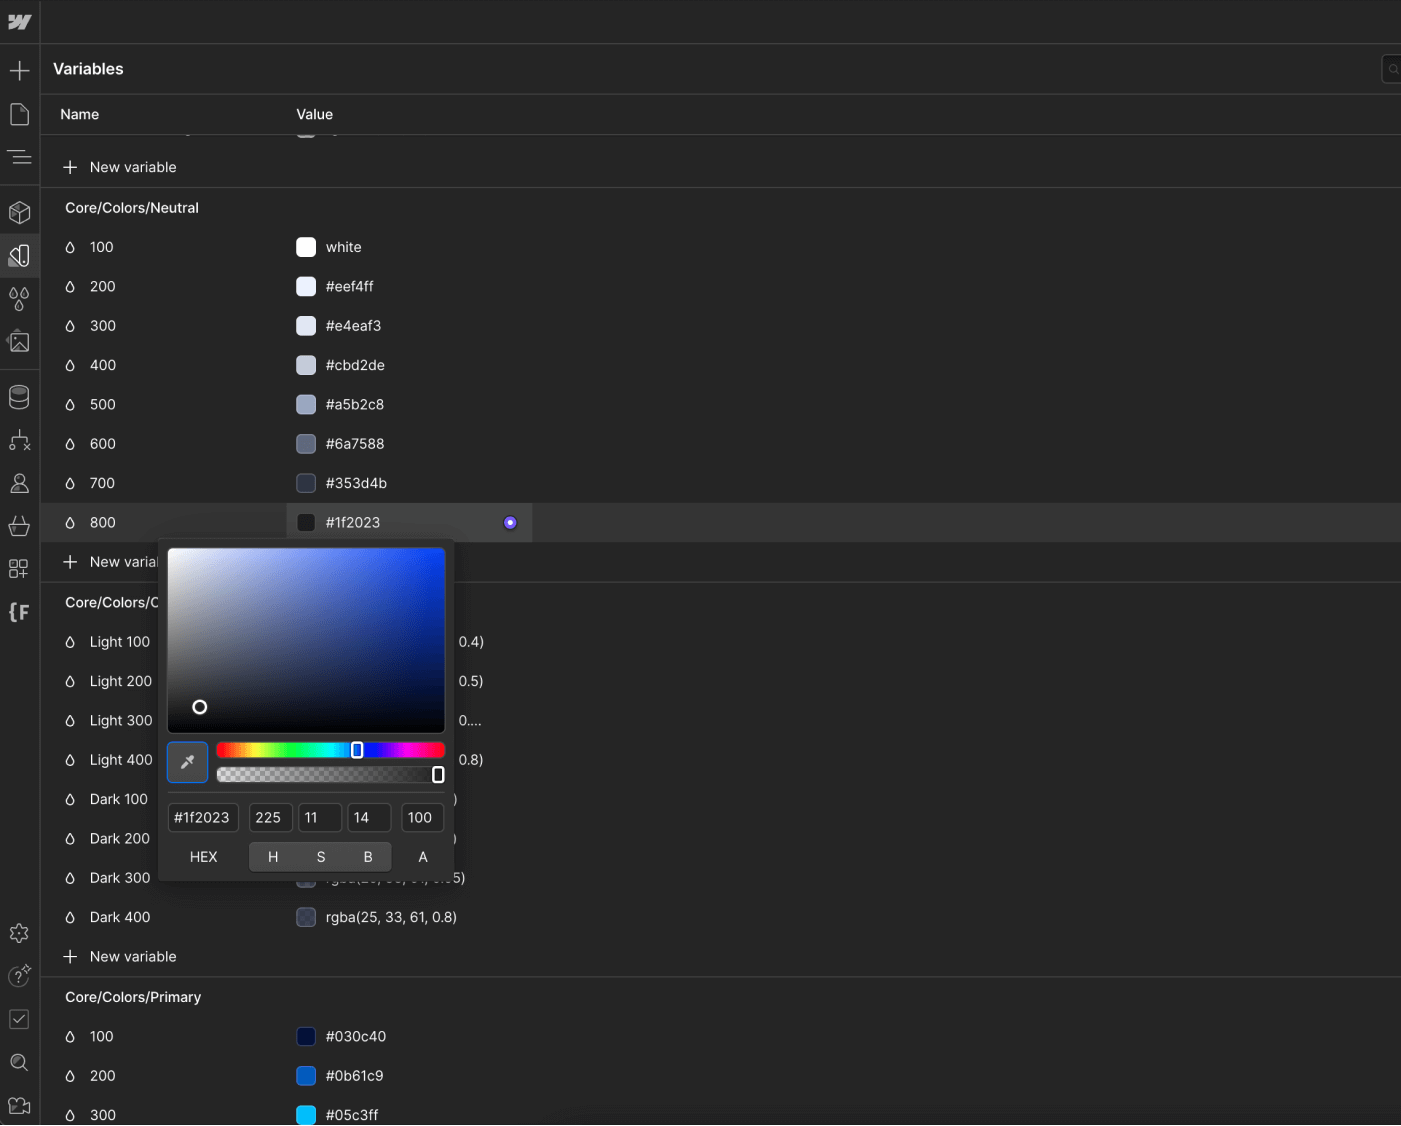Open the Assets image icon
Image resolution: width=1401 pixels, height=1126 pixels.
pyautogui.click(x=19, y=341)
